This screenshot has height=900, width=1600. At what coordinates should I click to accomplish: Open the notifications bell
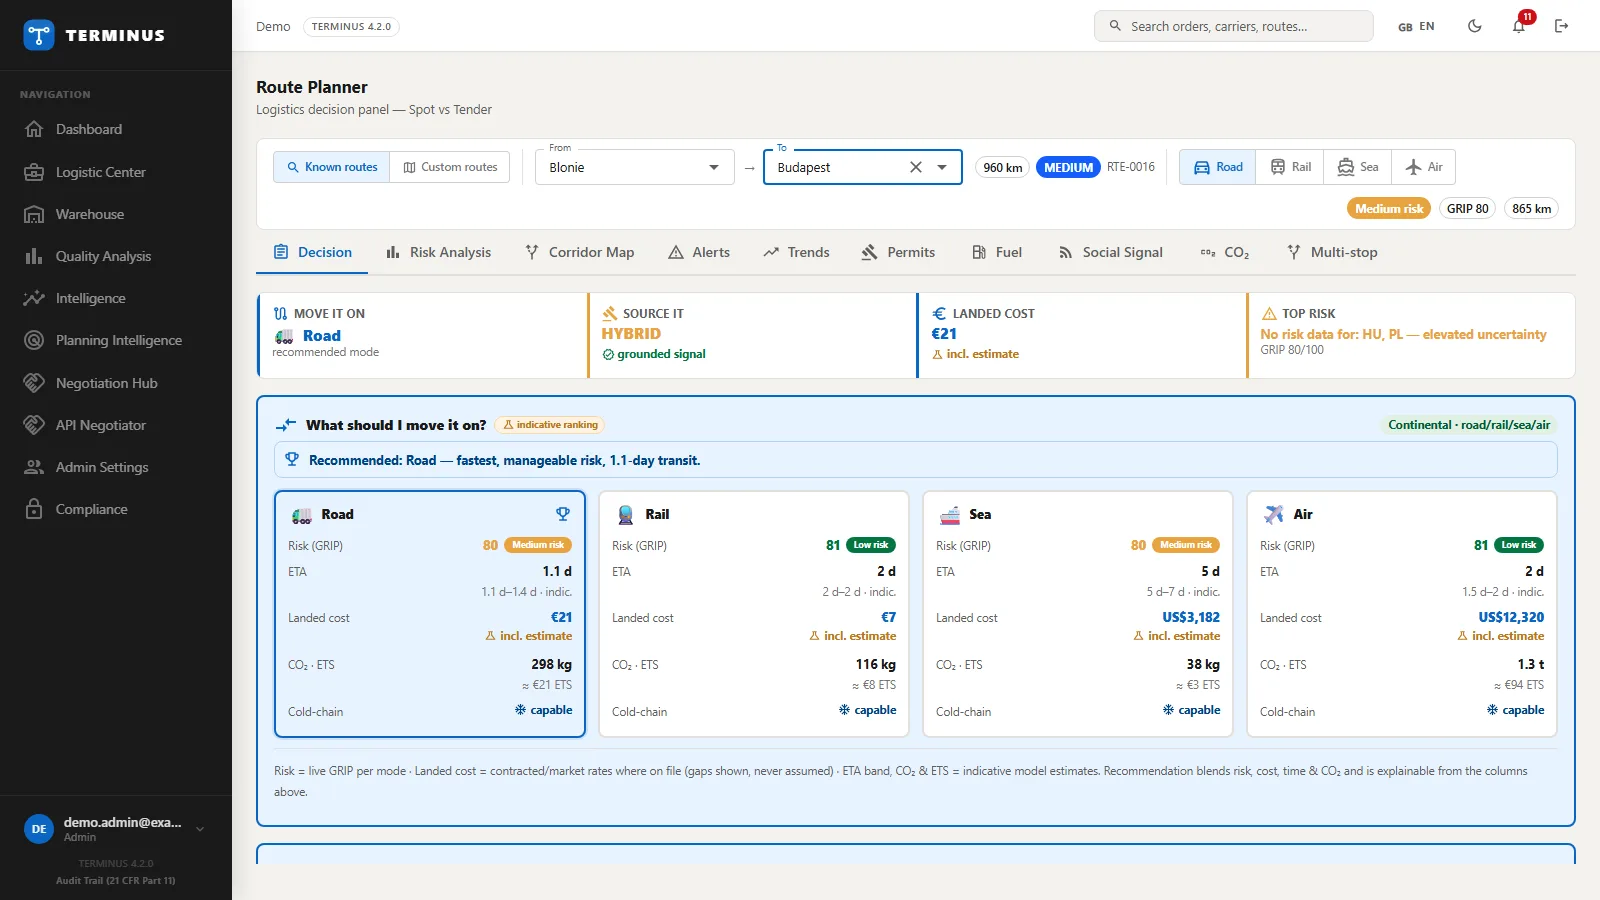[1519, 26]
